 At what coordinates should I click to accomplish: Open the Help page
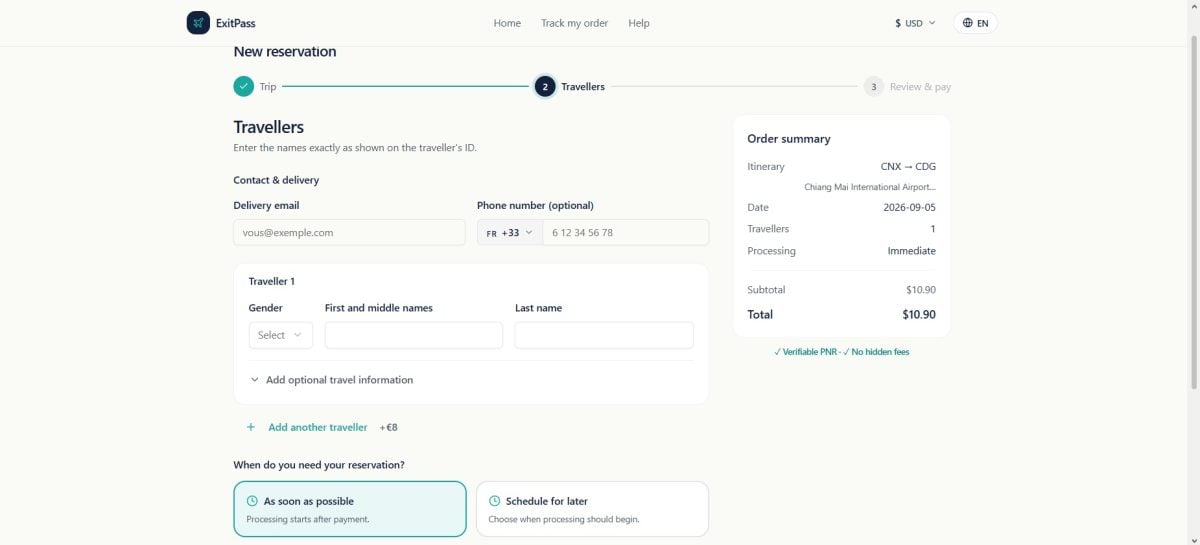point(639,23)
